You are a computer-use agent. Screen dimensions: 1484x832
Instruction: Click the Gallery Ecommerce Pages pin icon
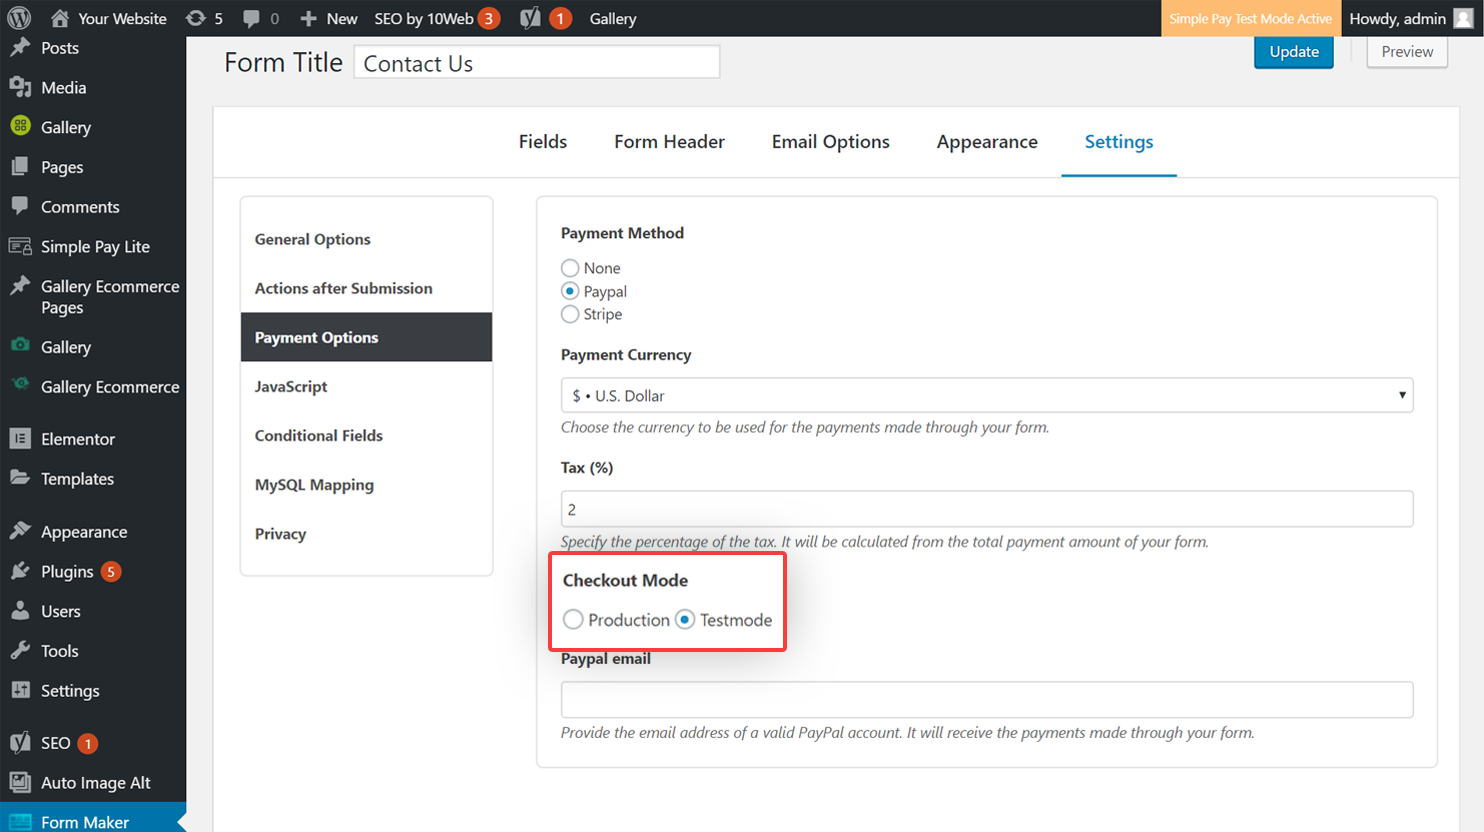[20, 286]
